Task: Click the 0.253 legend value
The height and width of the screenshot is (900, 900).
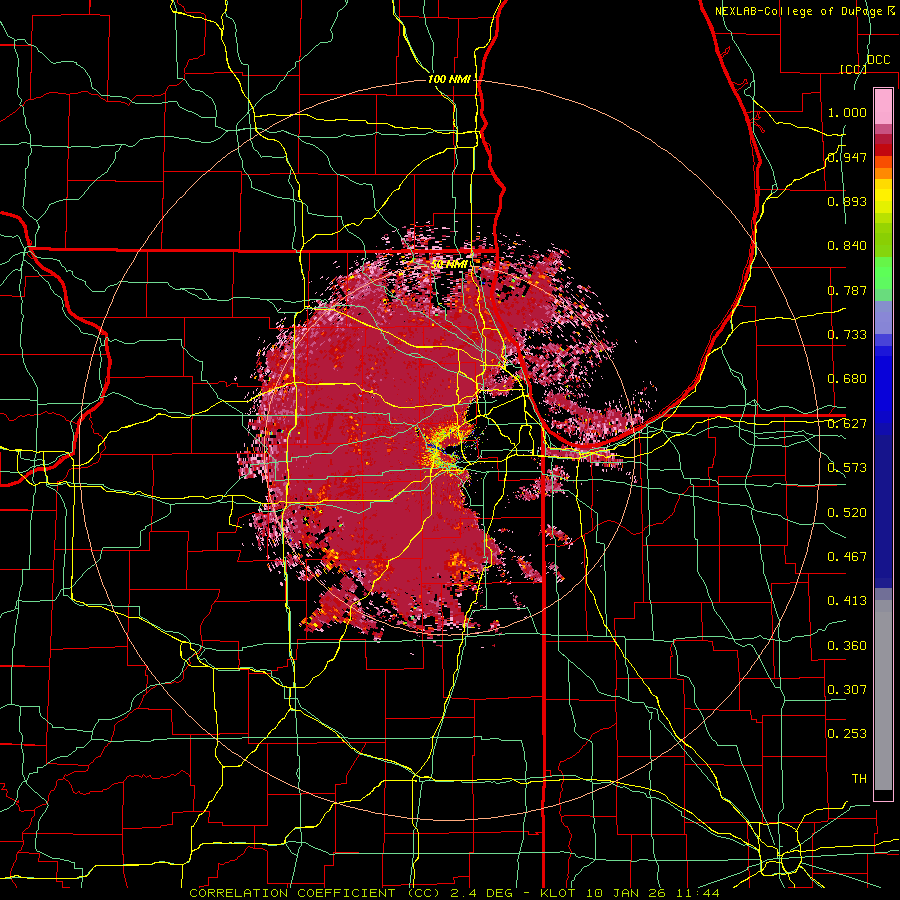Action: [x=847, y=734]
